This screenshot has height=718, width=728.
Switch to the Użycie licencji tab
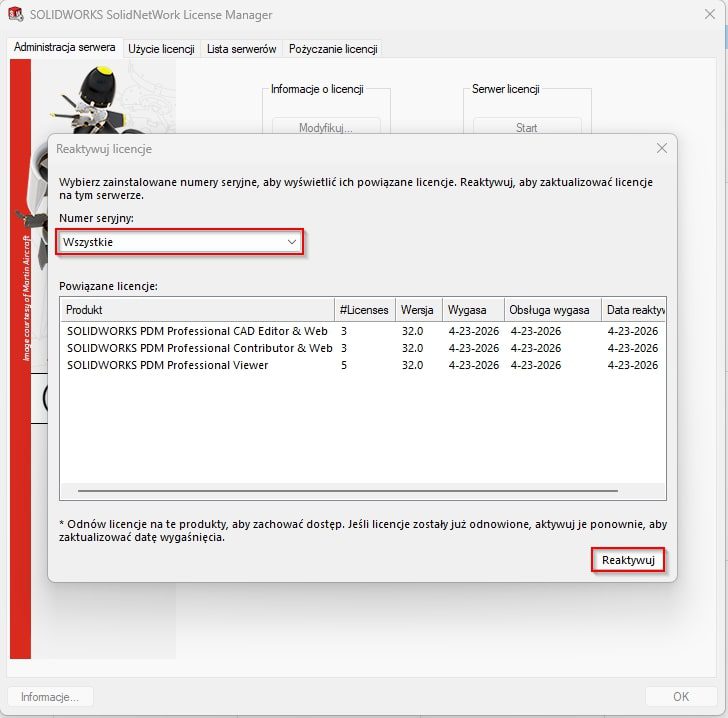click(161, 49)
